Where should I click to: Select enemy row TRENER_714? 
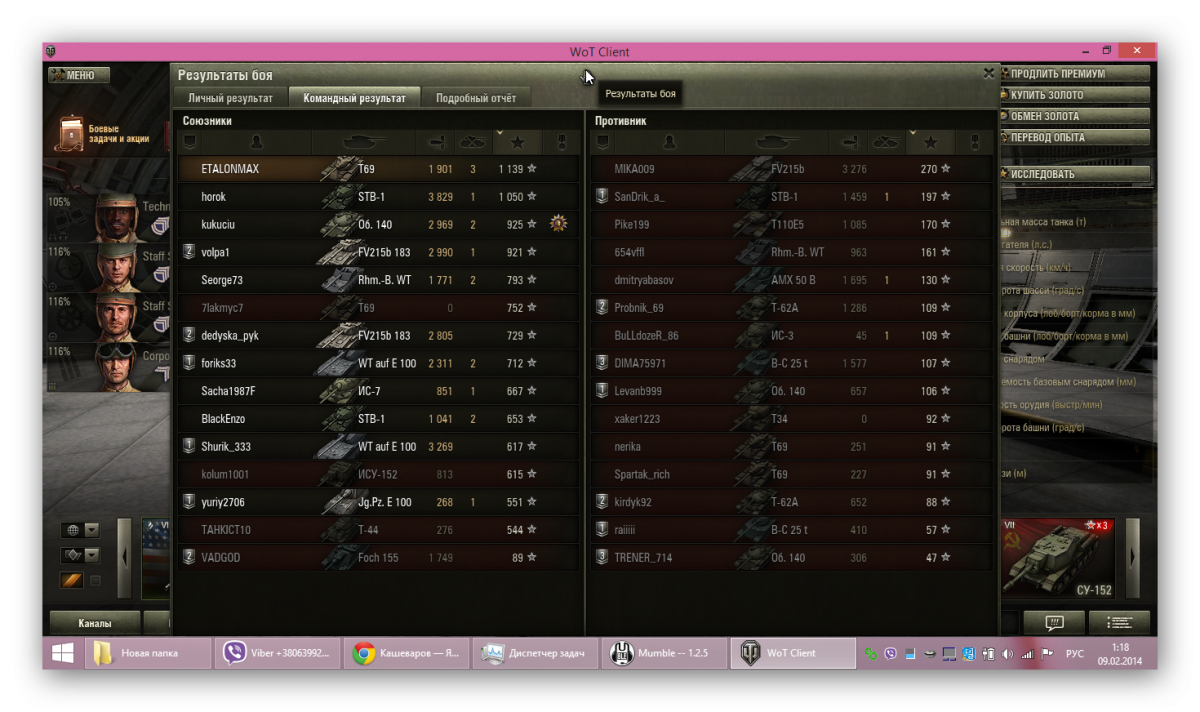[x=792, y=558]
